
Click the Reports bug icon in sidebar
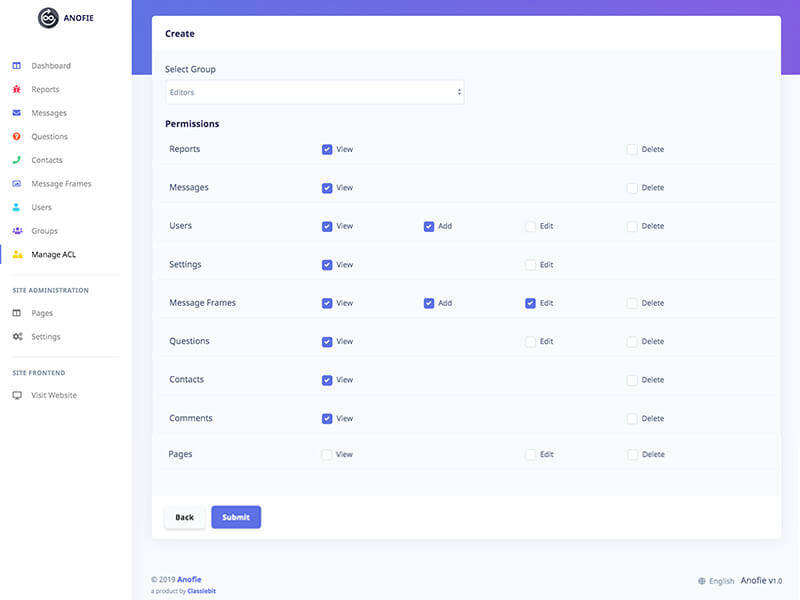(x=17, y=89)
